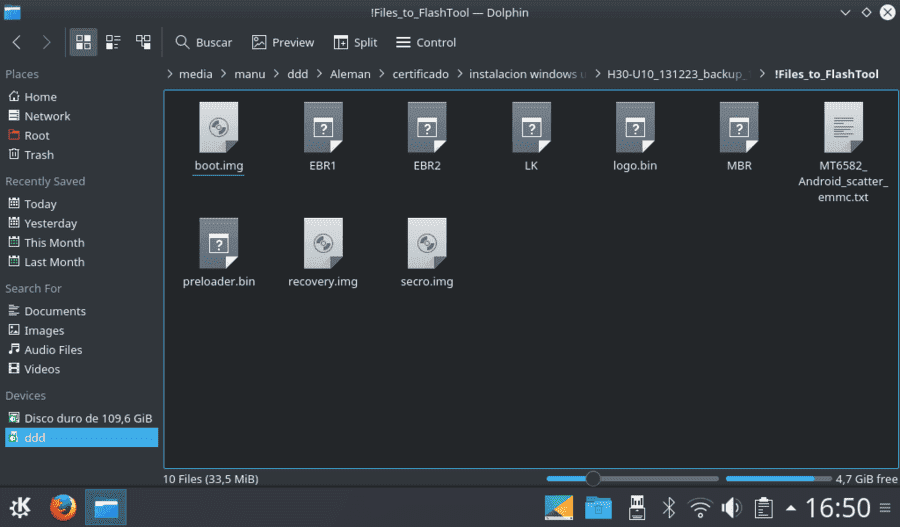Image resolution: width=900 pixels, height=527 pixels.
Task: Select the logo.bin file icon
Action: 635,127
